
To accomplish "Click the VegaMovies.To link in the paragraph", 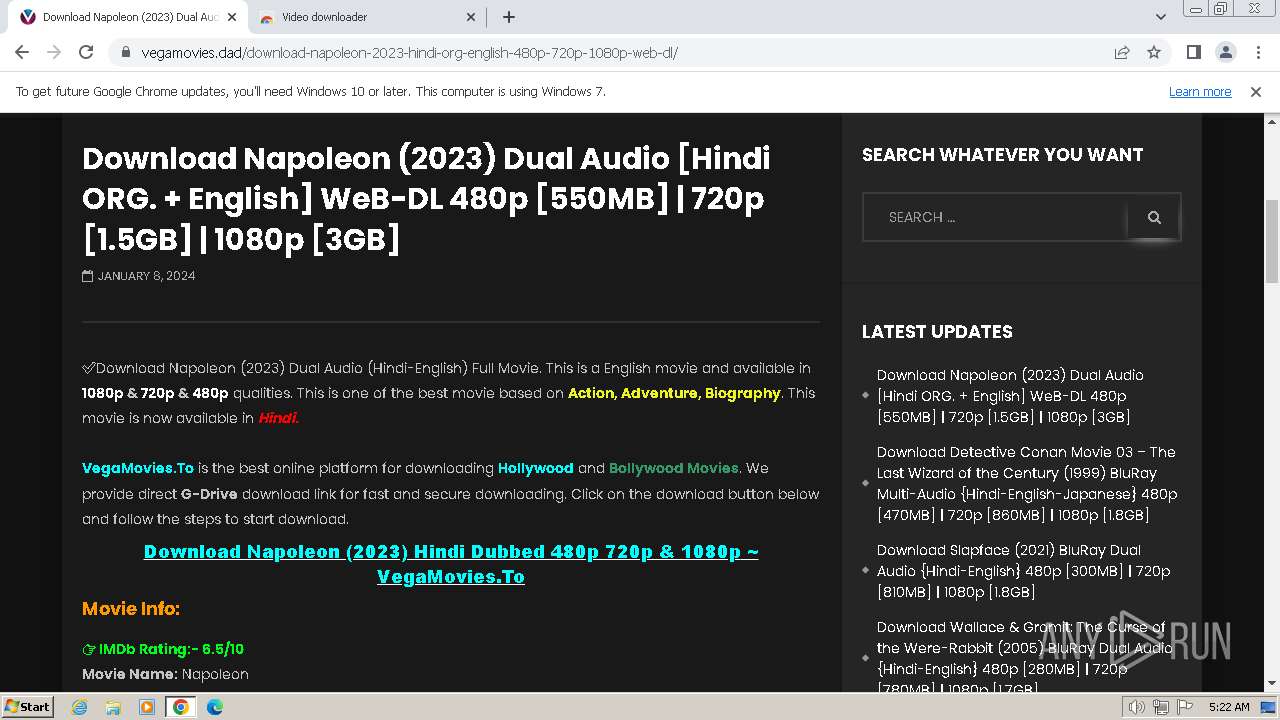I will pyautogui.click(x=138, y=468).
